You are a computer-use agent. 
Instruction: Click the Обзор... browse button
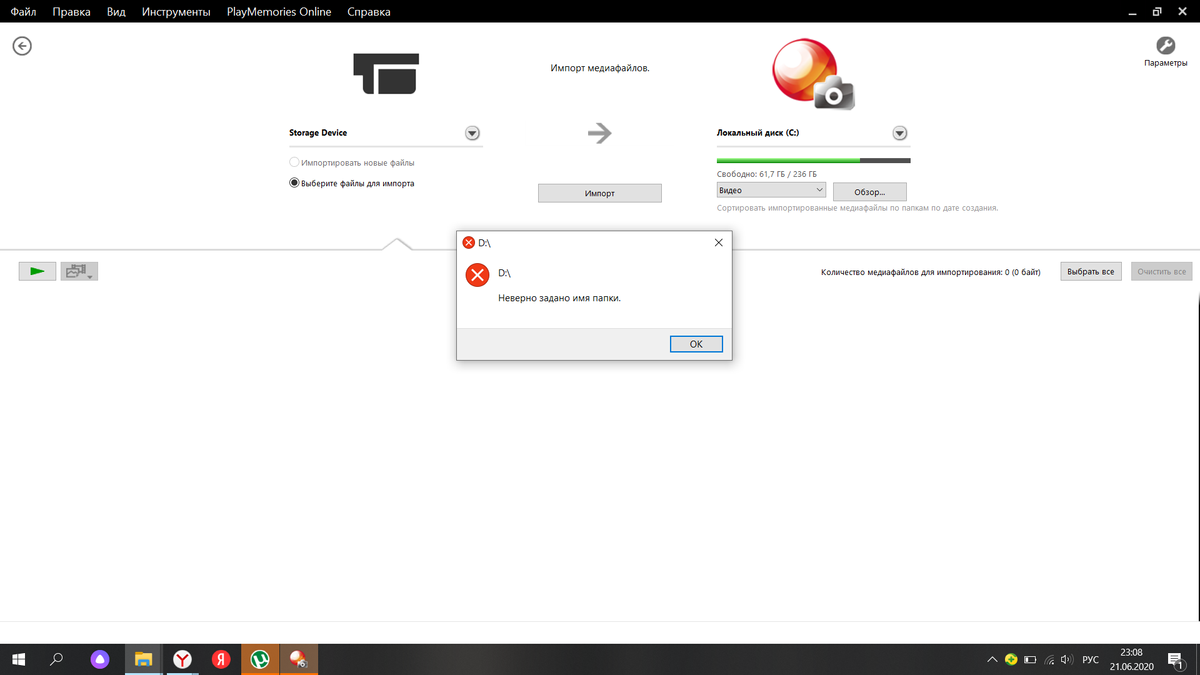pyautogui.click(x=869, y=191)
